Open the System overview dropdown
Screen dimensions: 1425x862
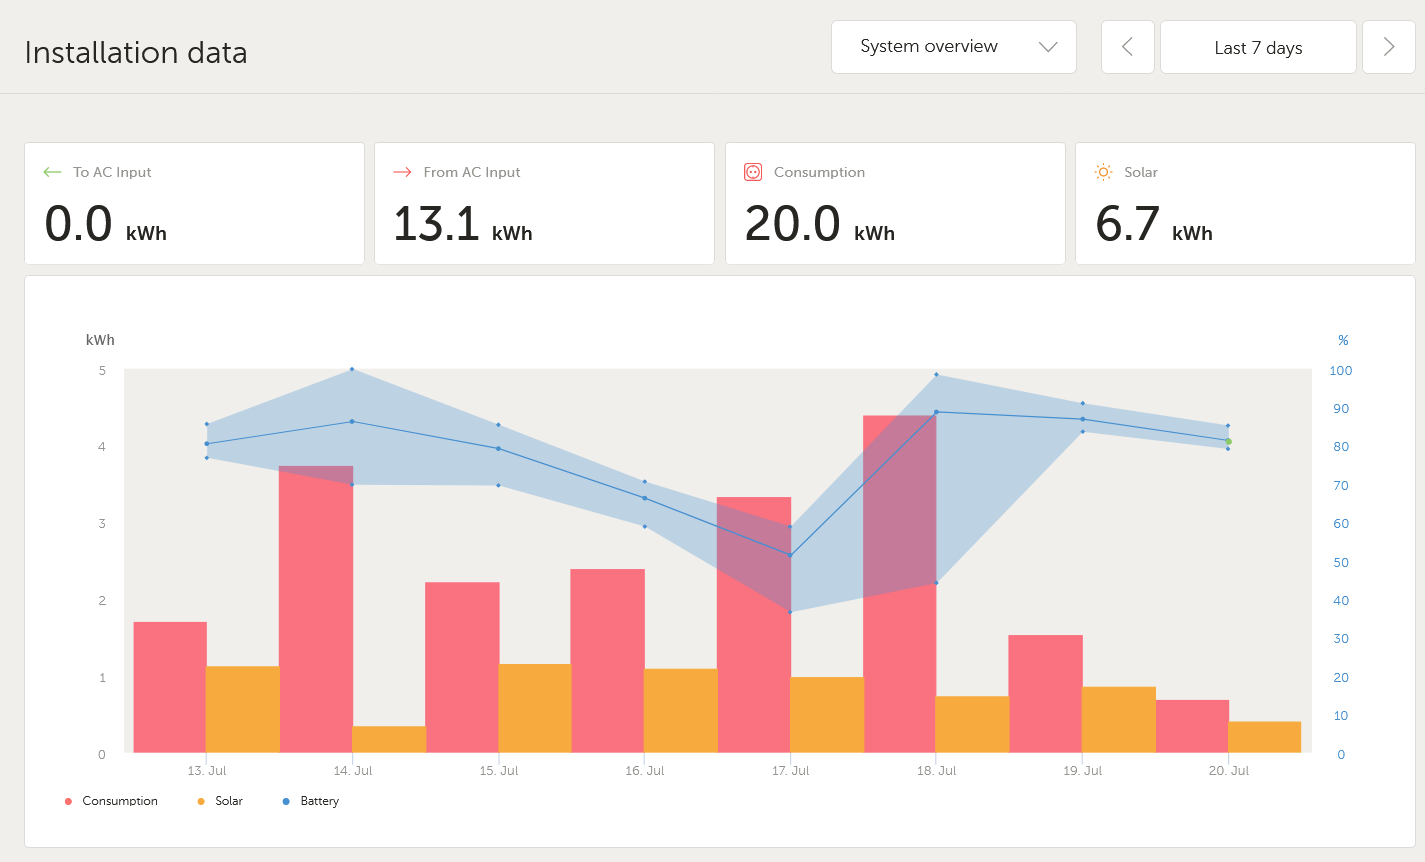(x=953, y=47)
